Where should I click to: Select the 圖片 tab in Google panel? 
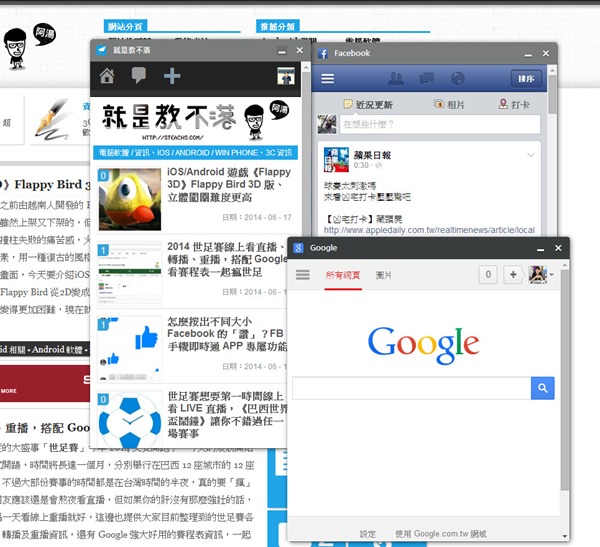pos(383,275)
